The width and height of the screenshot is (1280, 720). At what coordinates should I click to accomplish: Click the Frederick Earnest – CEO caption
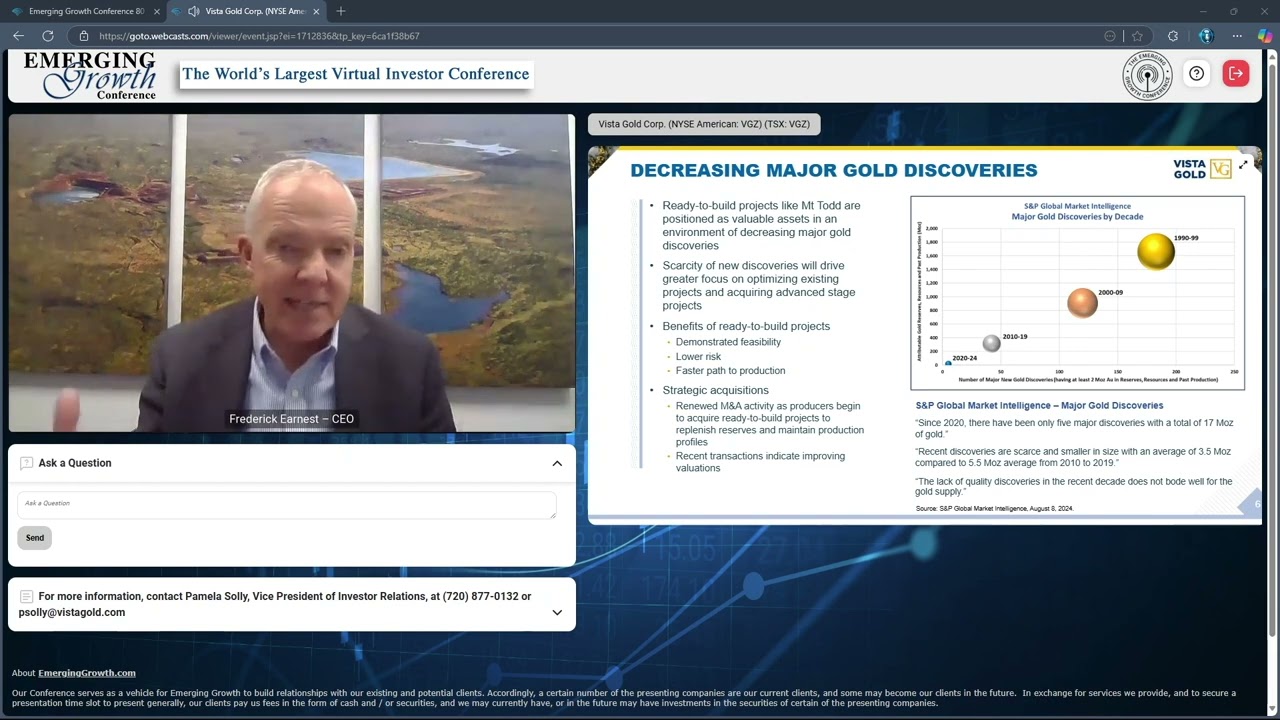click(292, 419)
